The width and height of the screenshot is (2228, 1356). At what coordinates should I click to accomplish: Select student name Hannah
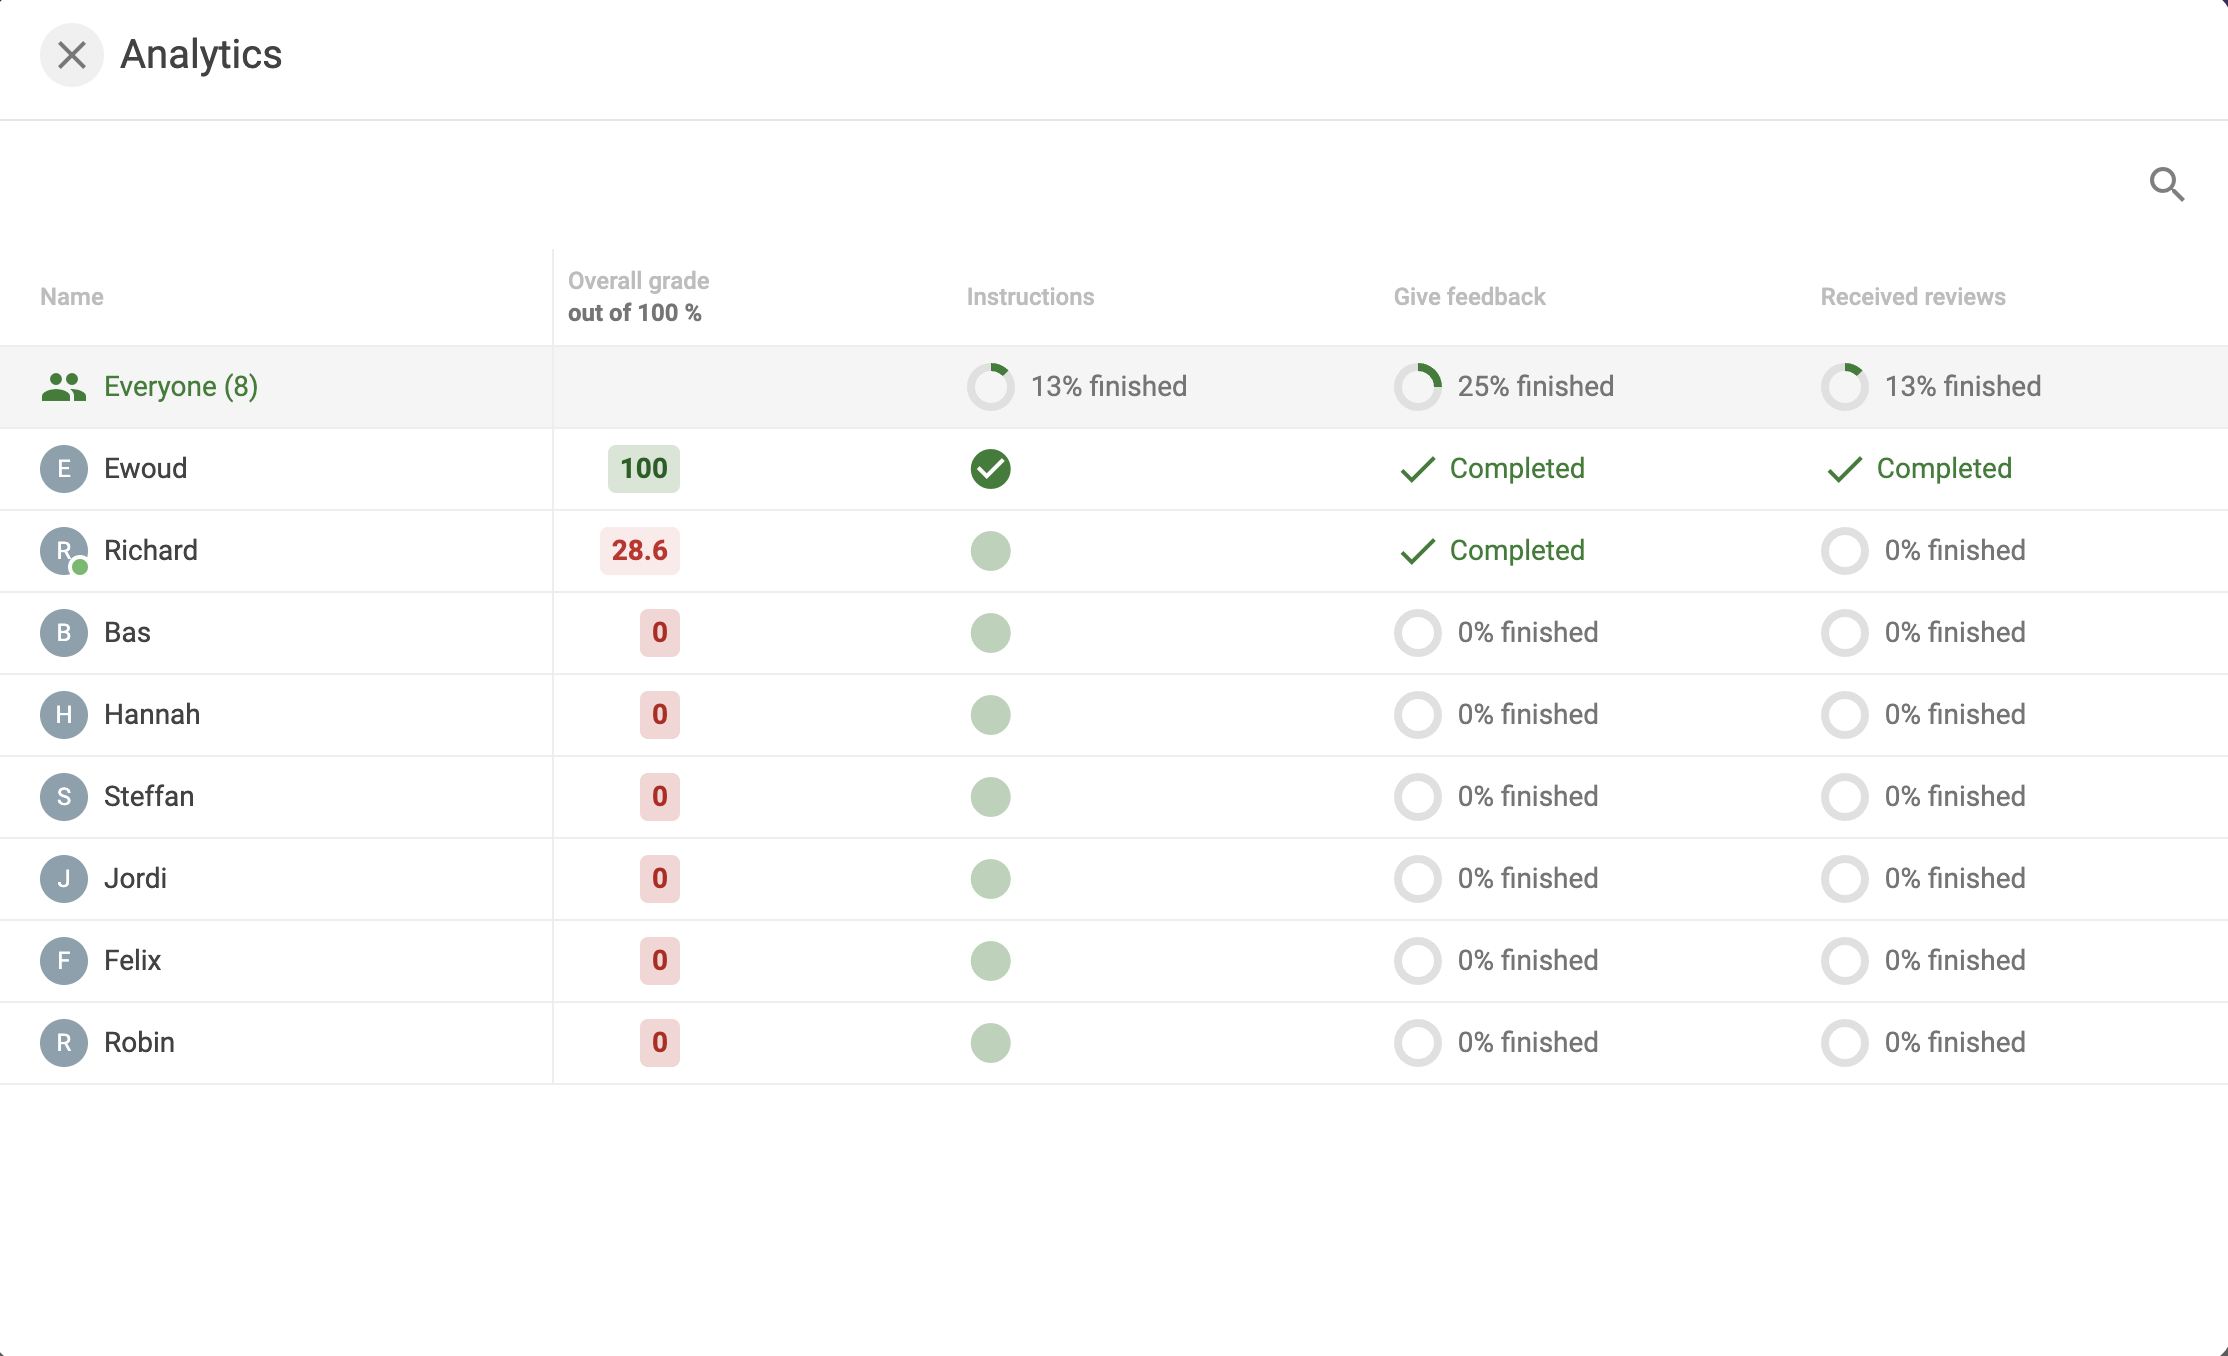click(152, 715)
